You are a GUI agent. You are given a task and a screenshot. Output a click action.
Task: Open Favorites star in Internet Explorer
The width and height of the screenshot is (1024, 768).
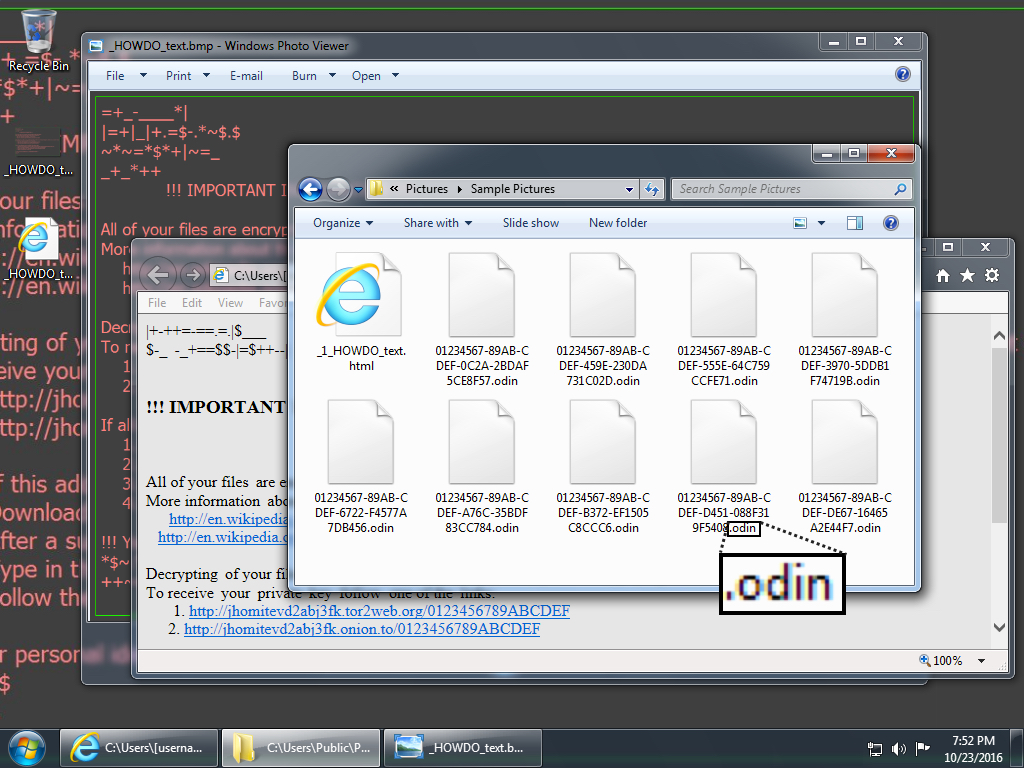(x=967, y=276)
